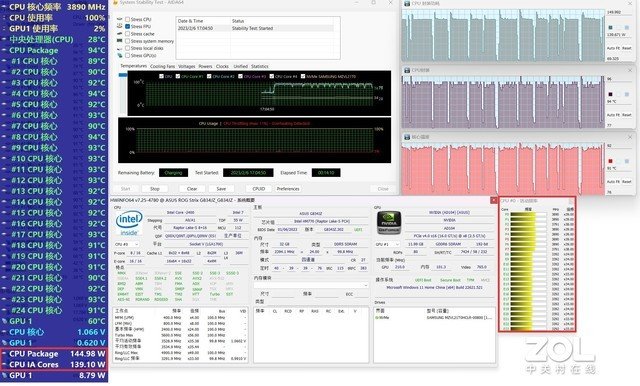Uncheck the Stress FPU checkbox

(x=128, y=26)
